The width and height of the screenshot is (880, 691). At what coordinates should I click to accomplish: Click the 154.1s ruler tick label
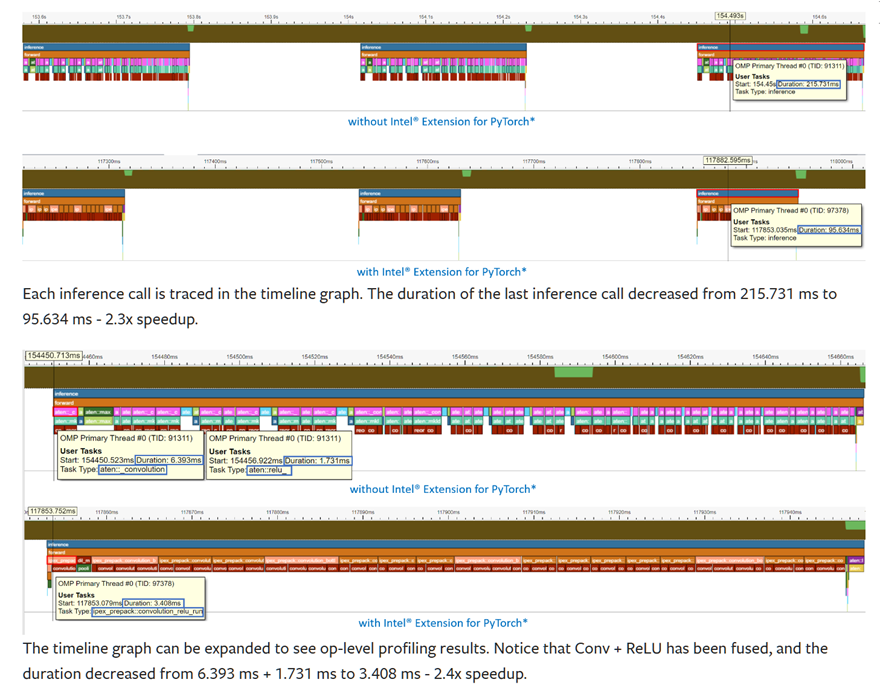(426, 17)
